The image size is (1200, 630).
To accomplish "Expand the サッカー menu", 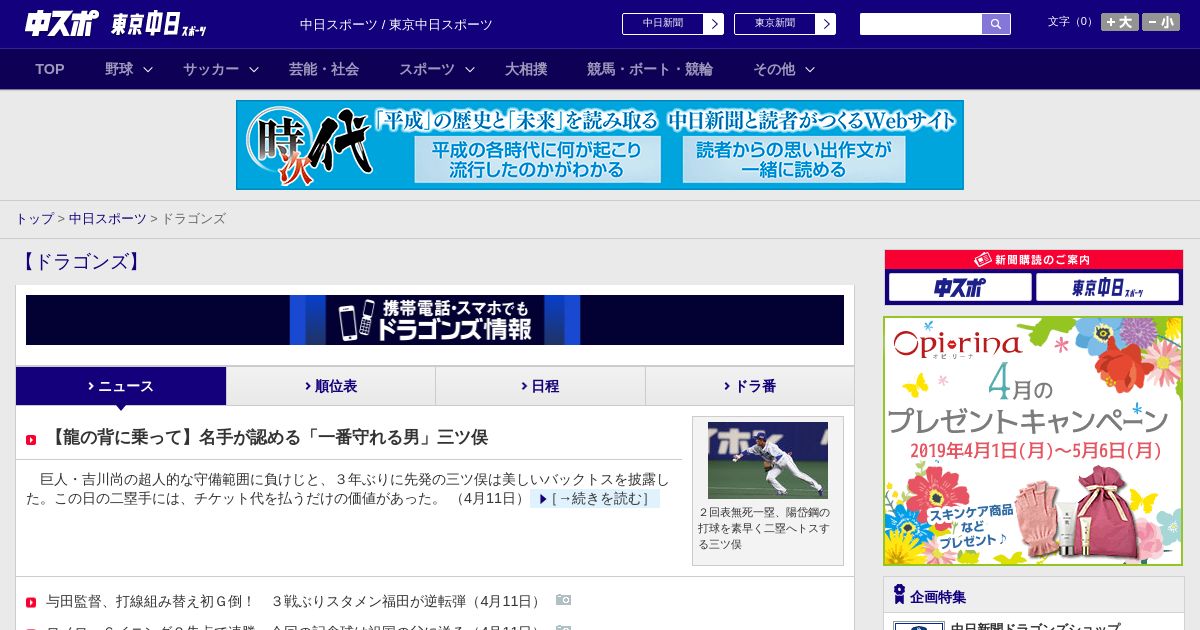I will point(221,69).
